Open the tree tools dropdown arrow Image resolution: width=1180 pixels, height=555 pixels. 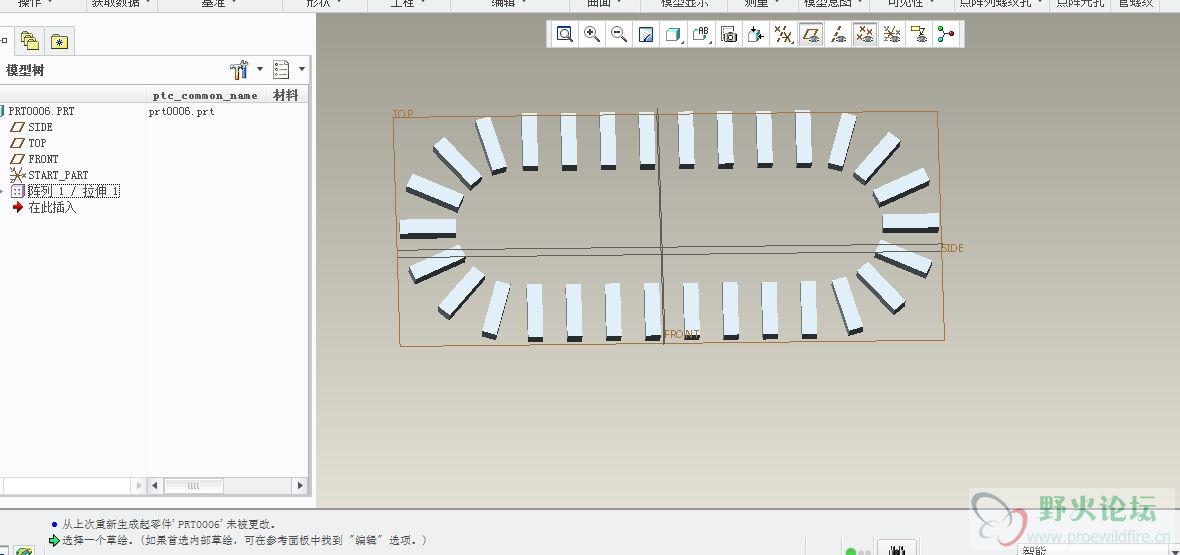(260, 69)
